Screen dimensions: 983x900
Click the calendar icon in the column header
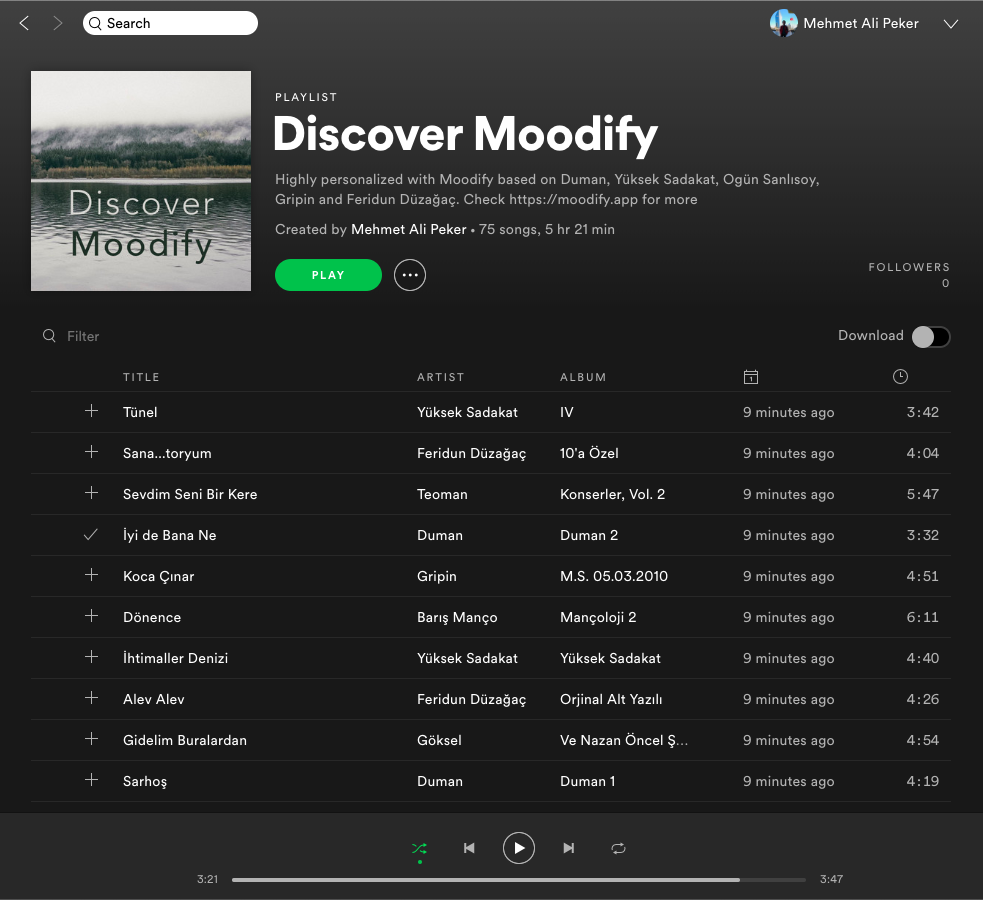pos(751,376)
